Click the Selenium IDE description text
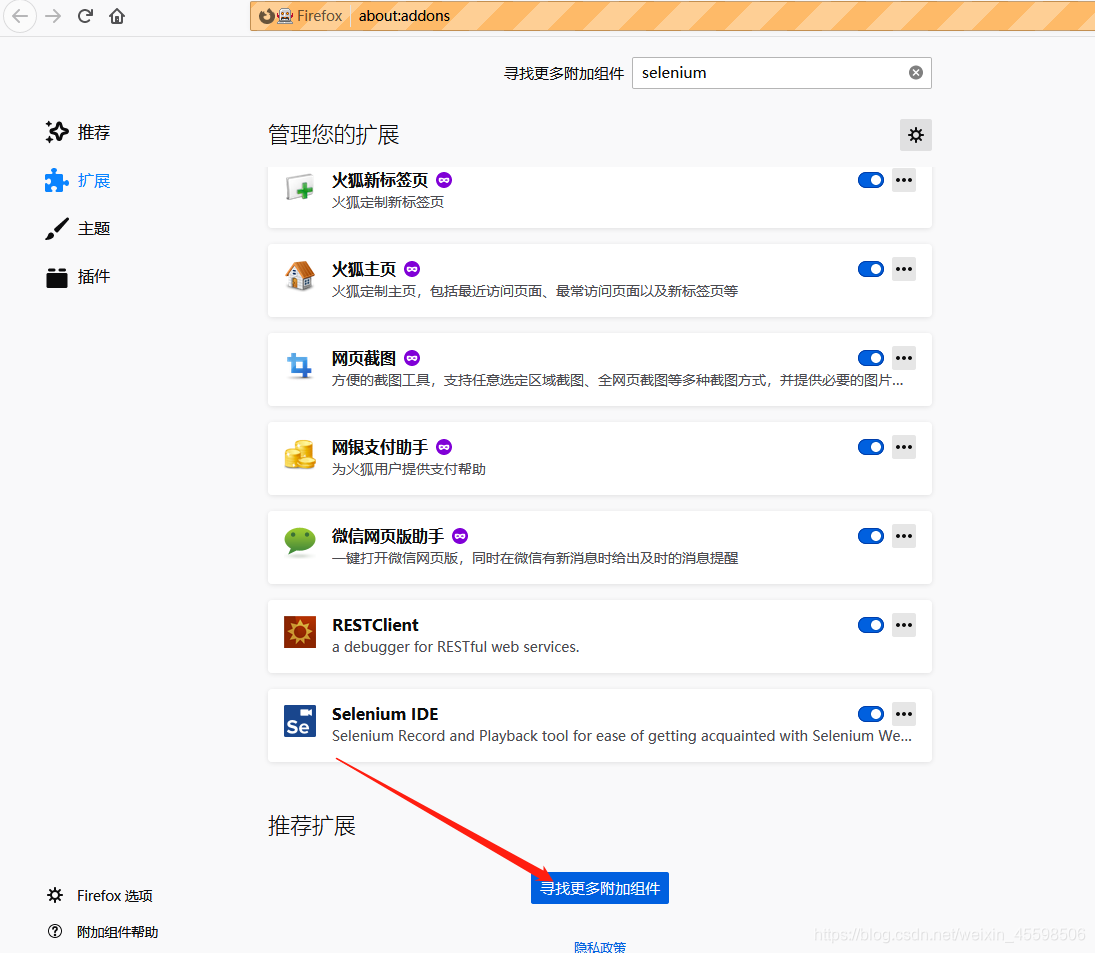 point(622,736)
